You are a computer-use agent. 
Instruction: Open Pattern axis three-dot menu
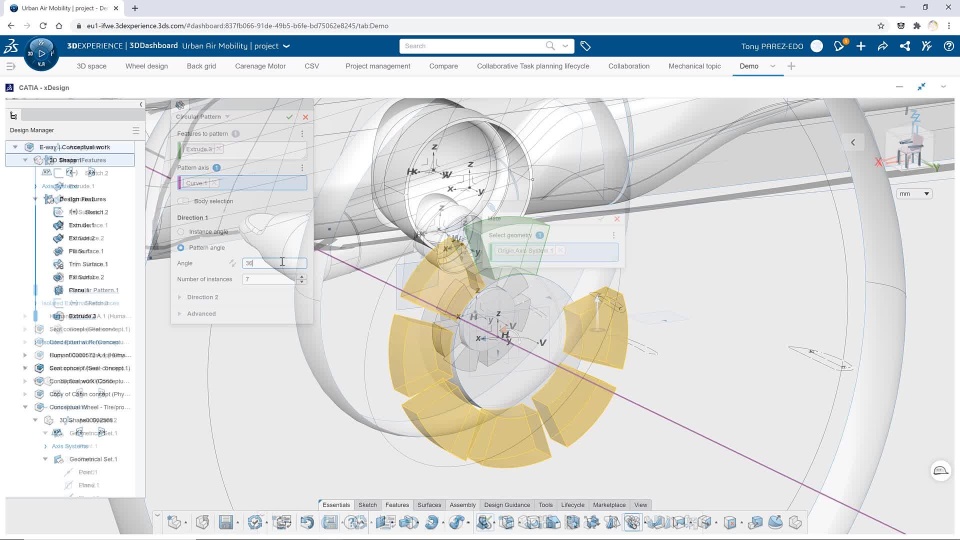(302, 167)
